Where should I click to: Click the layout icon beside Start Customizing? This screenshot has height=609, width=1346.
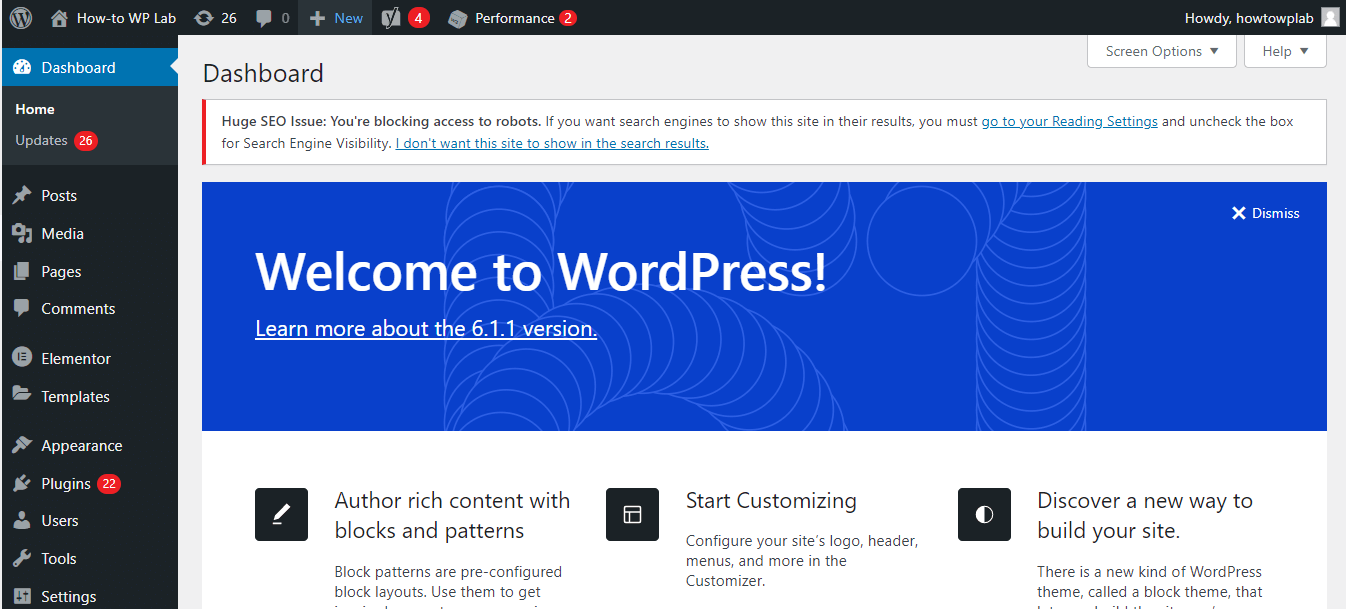coord(632,514)
